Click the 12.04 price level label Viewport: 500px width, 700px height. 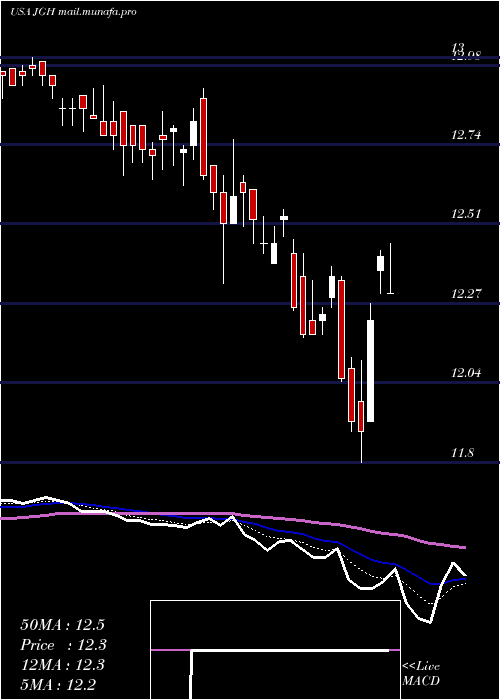[x=466, y=373]
